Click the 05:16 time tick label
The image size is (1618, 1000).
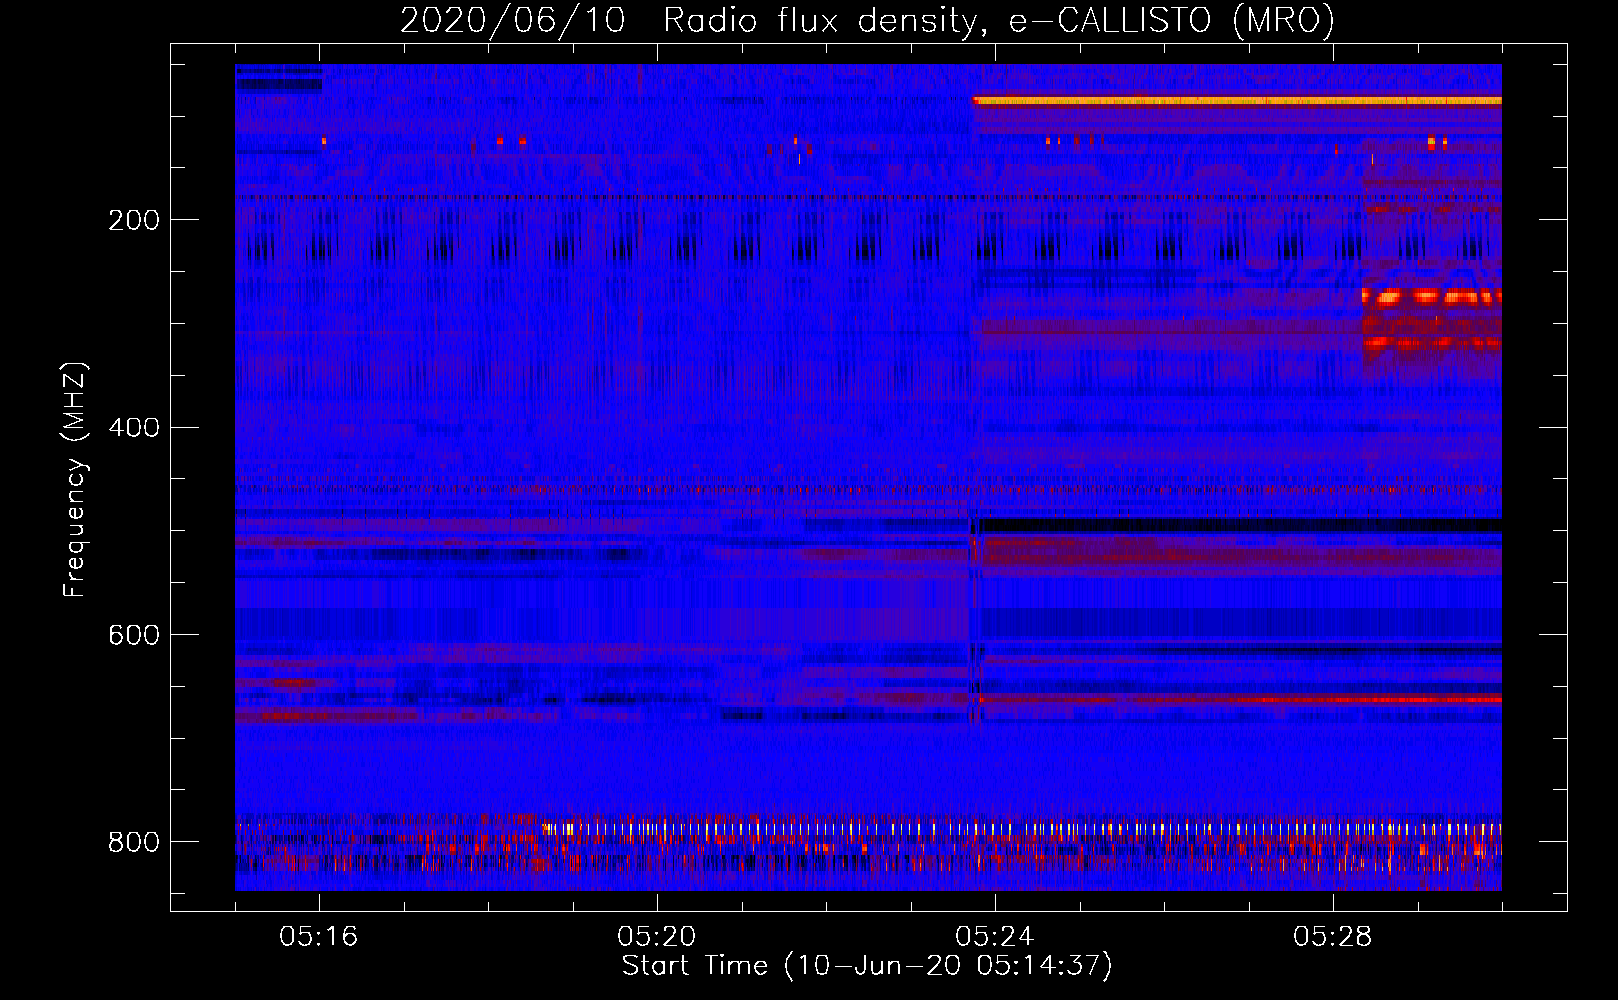pyautogui.click(x=318, y=937)
